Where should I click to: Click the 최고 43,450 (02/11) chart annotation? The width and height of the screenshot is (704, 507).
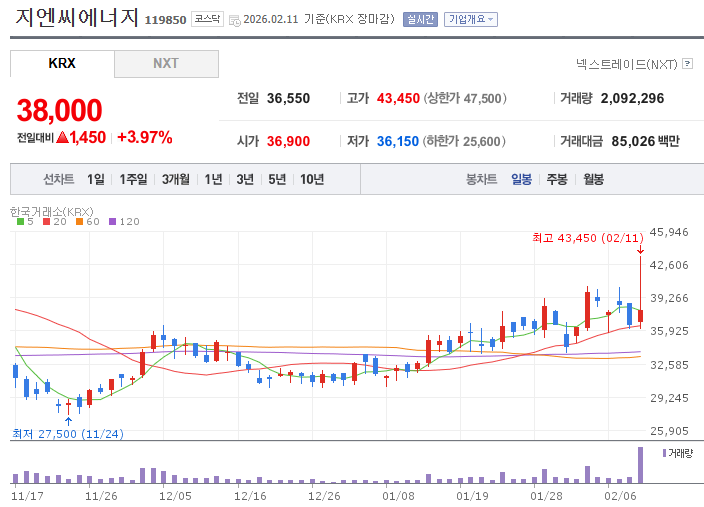tap(588, 238)
